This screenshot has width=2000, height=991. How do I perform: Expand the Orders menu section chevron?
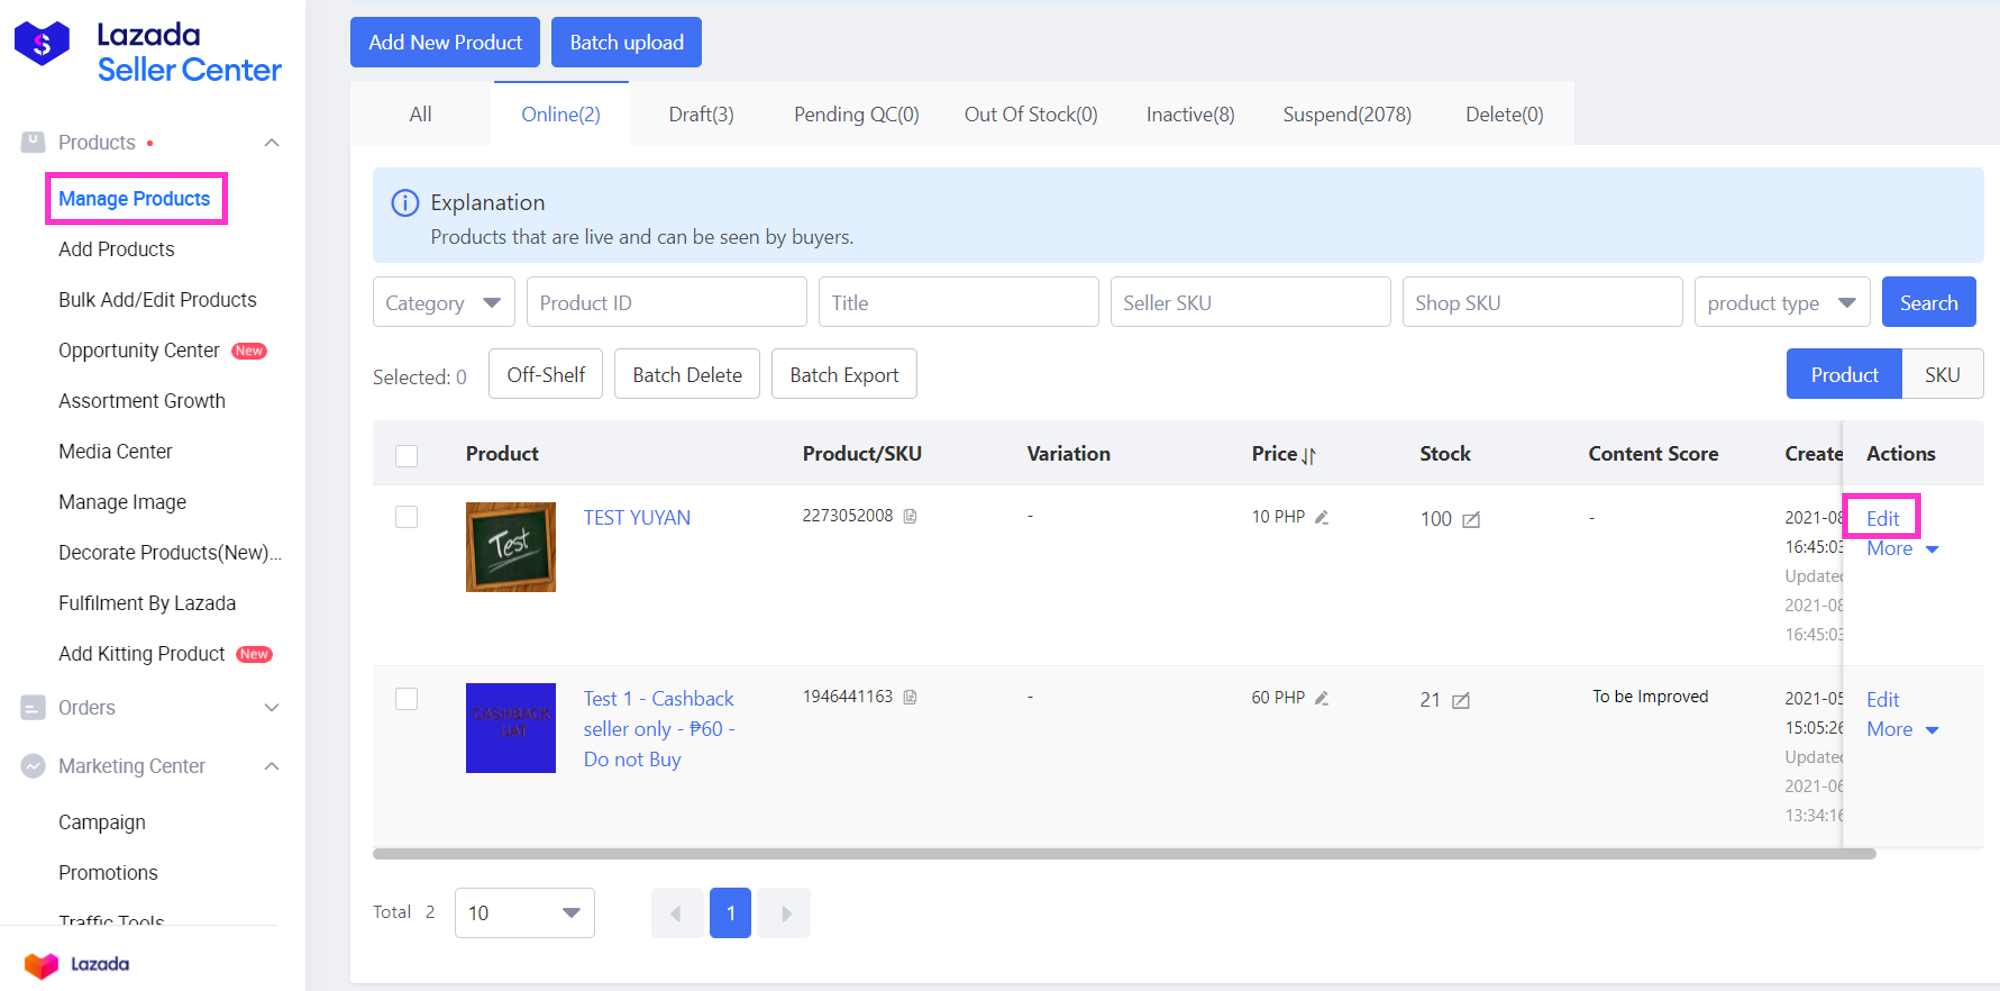coord(271,707)
